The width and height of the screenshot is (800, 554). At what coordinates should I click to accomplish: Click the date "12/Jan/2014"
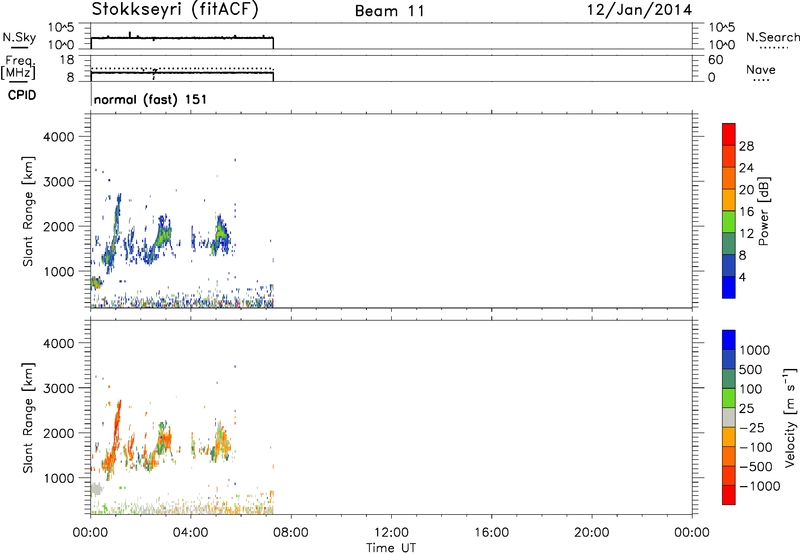(639, 10)
